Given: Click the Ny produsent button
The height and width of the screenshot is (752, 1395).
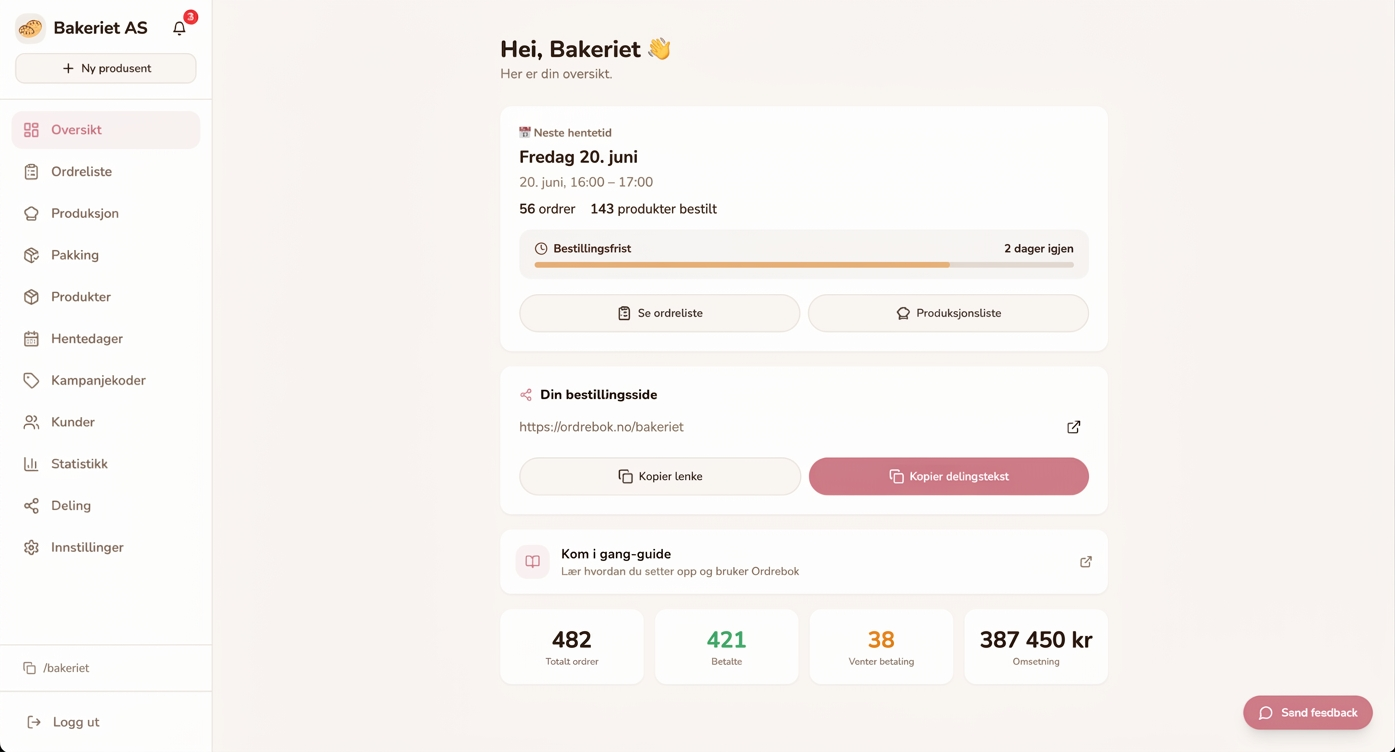Looking at the screenshot, I should (106, 69).
